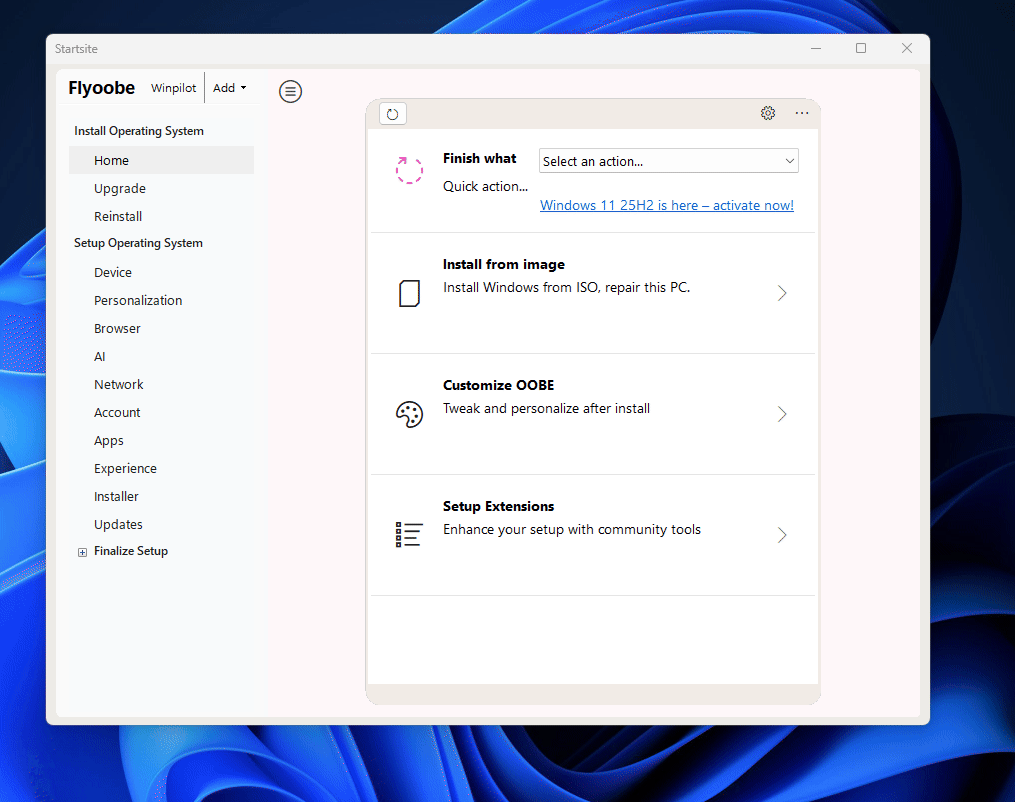1015x802 pixels.
Task: Click the Windows 11 25H2 activate link
Action: 666,205
